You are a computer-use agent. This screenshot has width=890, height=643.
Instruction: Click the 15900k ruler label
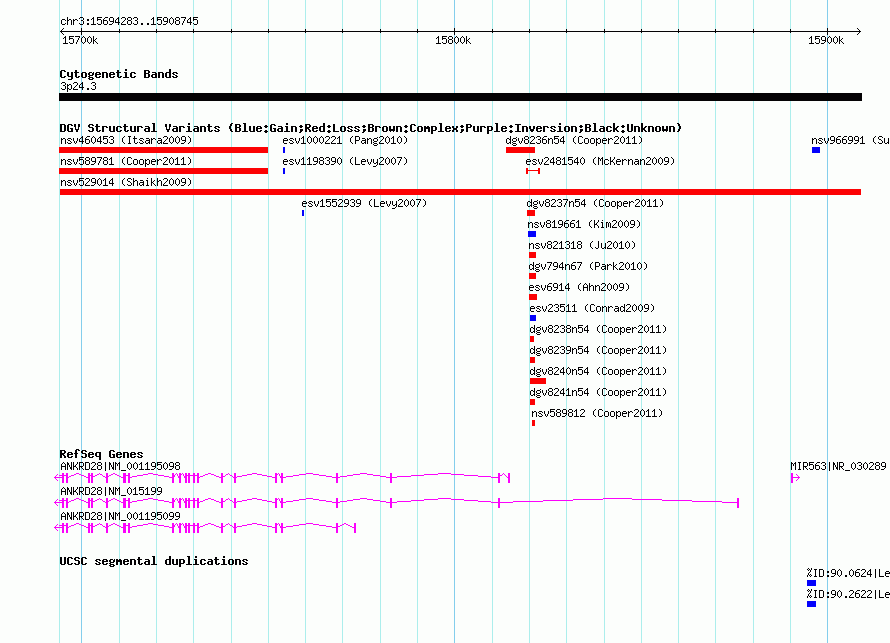826,40
